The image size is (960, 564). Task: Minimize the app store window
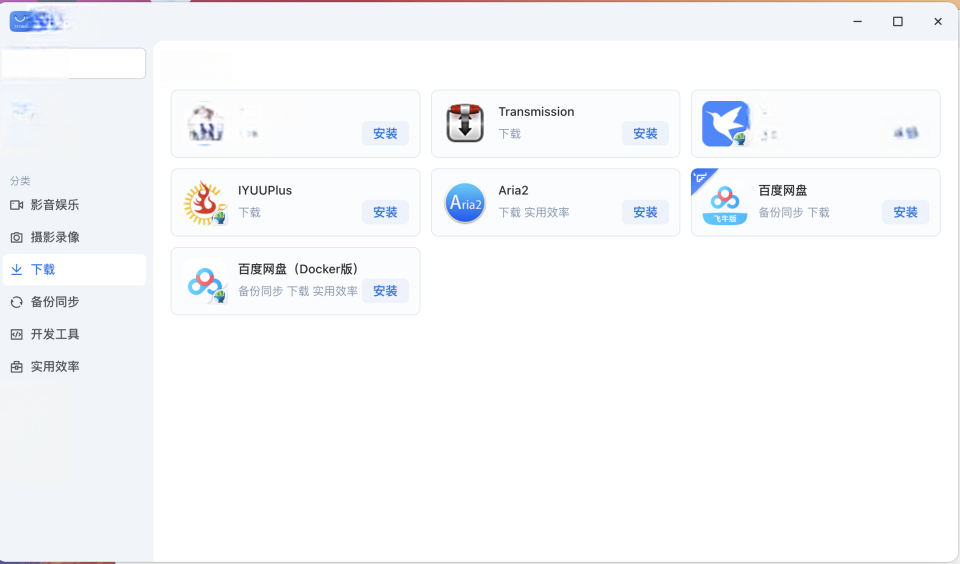point(858,21)
